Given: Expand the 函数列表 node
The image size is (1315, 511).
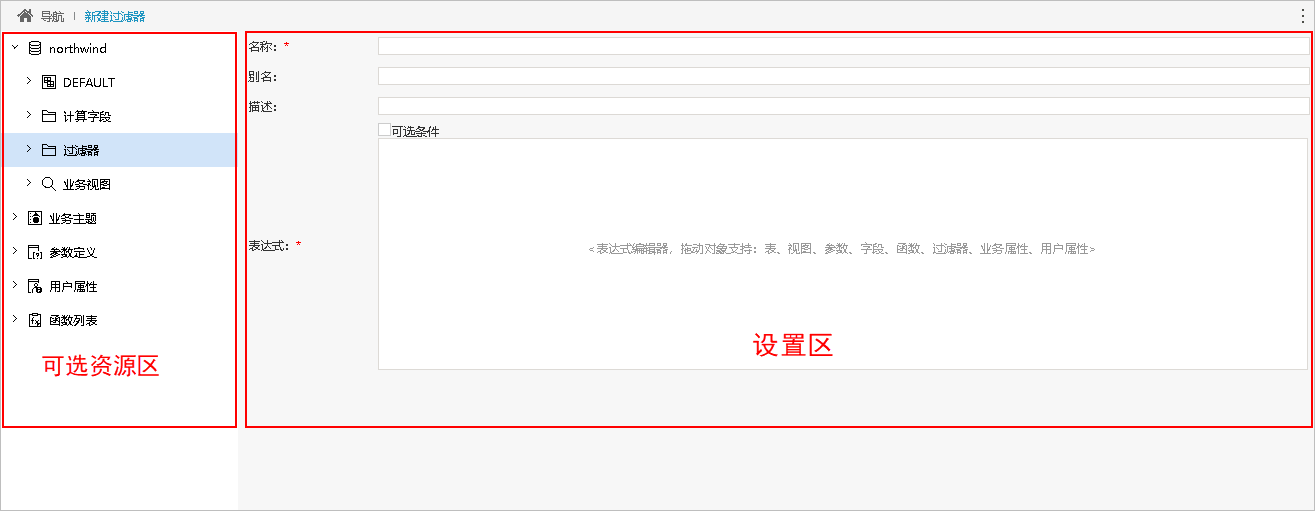Looking at the screenshot, I should click(14, 319).
